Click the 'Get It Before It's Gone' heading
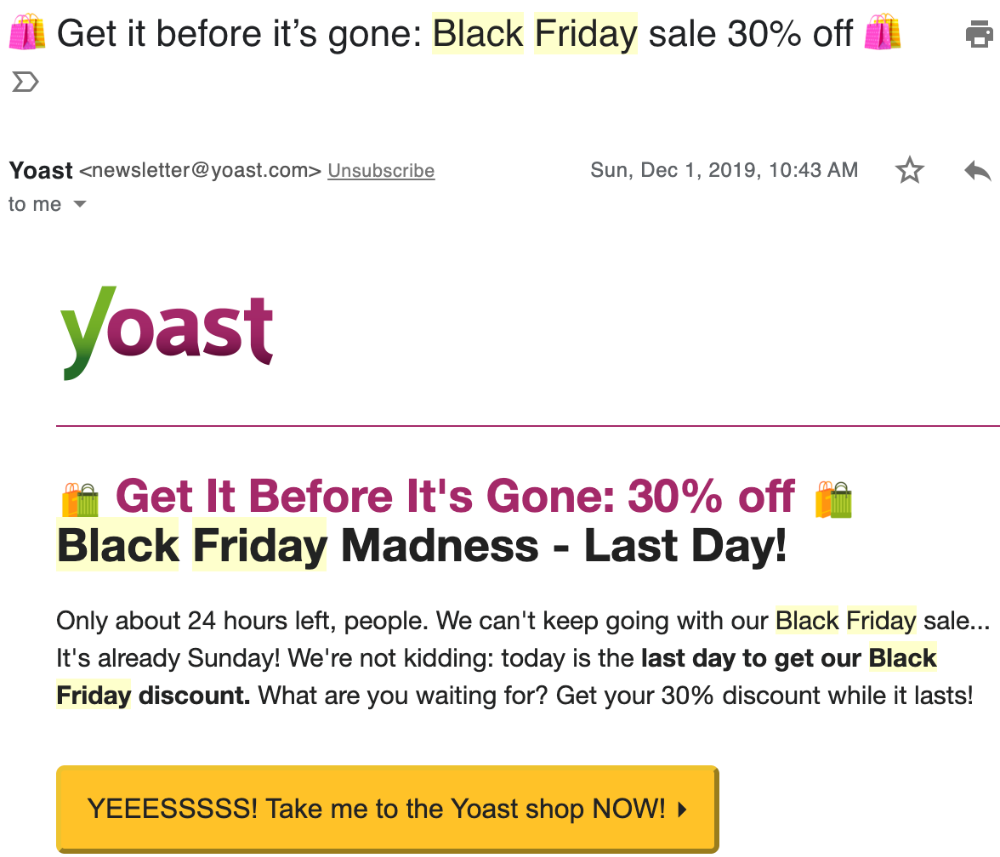Screen dimensions: 1000x857 coord(455,497)
